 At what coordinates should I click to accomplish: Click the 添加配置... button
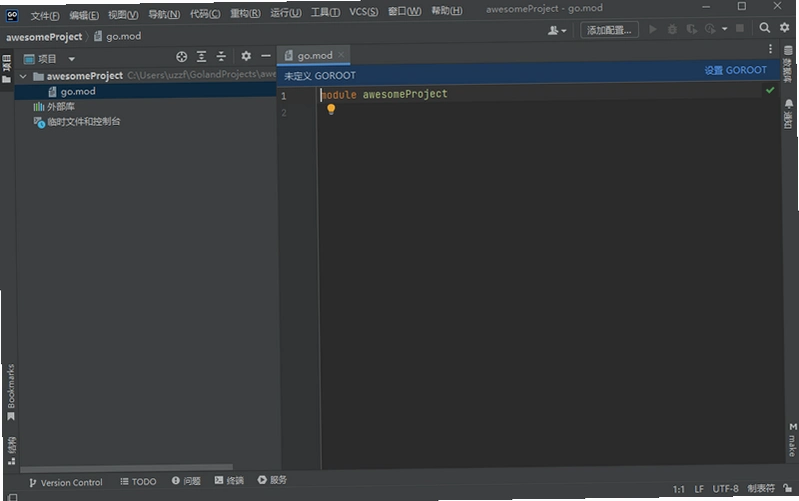point(609,30)
